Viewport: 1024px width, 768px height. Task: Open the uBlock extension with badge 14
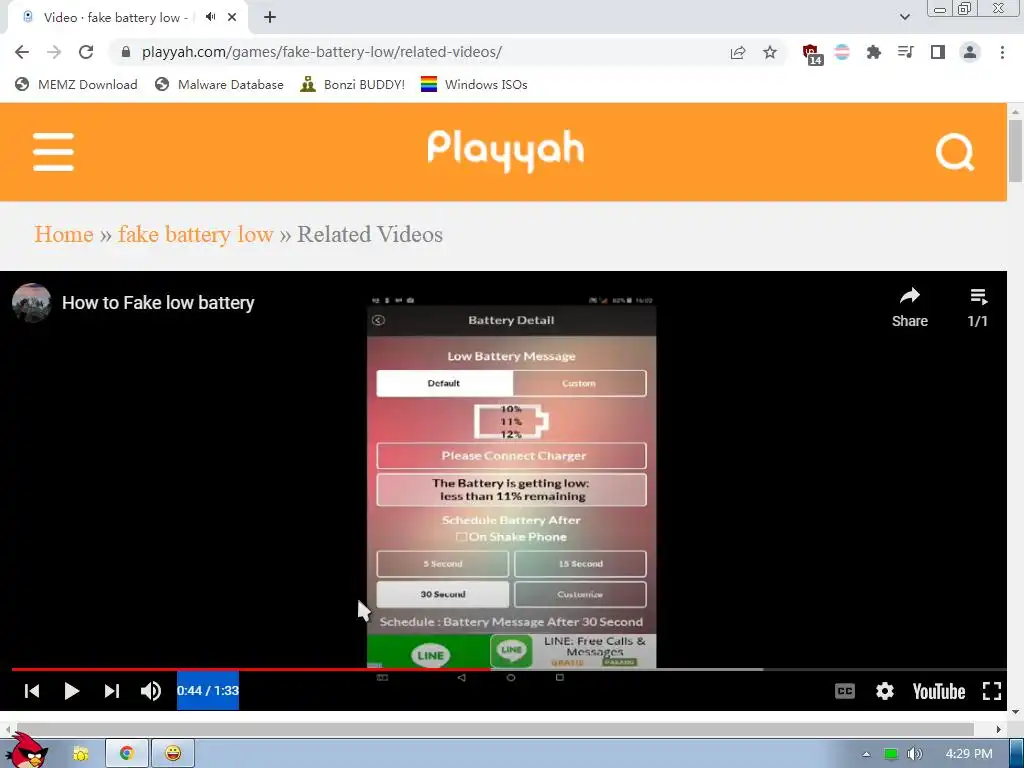point(811,54)
